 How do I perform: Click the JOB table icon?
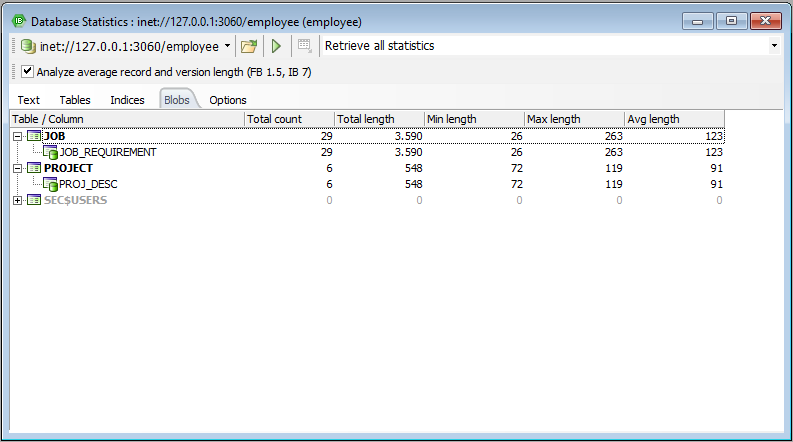(34, 136)
